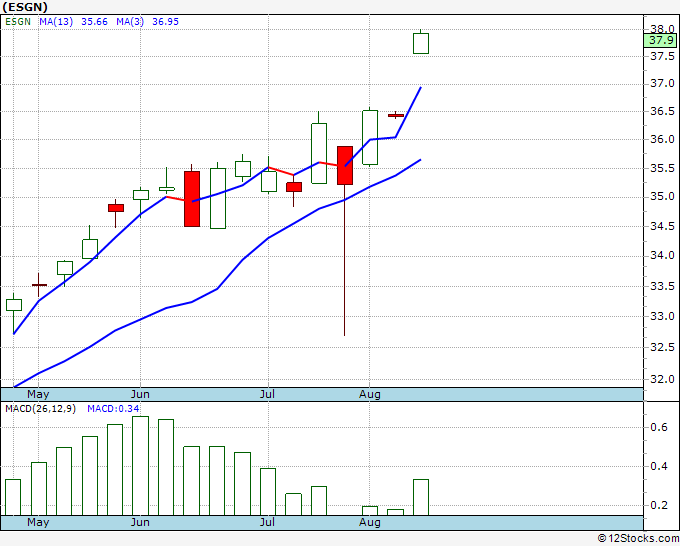
Task: Click Jun on the MACD panel time axis
Action: coord(140,522)
